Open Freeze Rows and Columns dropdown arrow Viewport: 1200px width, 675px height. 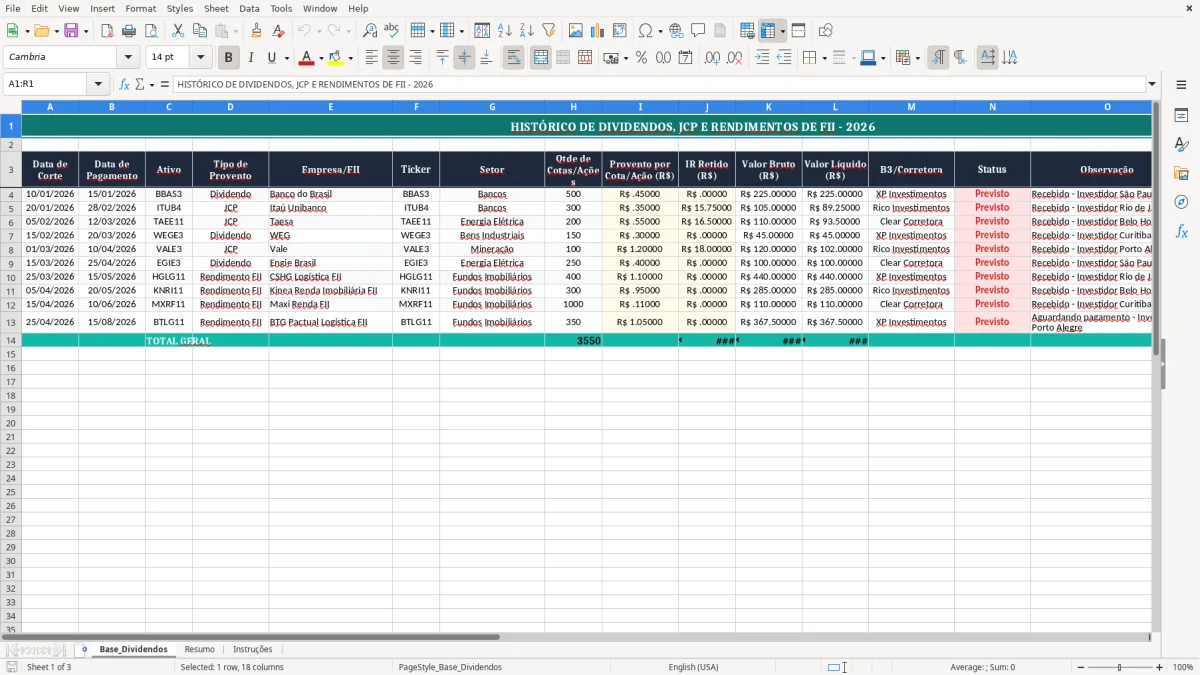782,31
